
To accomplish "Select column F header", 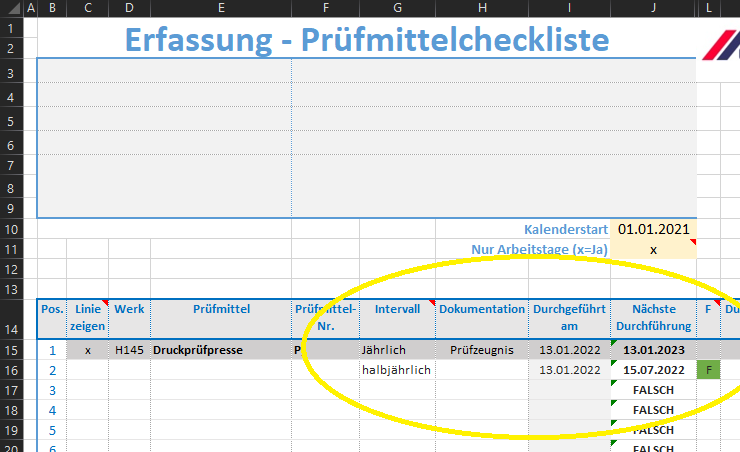I will [326, 8].
